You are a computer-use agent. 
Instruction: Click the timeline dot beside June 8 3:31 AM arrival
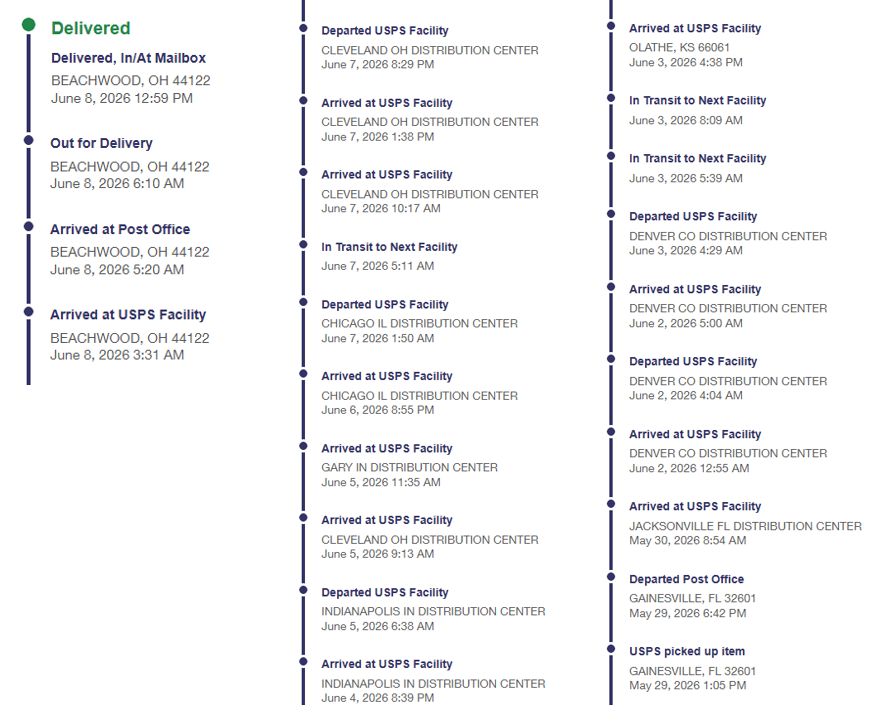pos(29,312)
